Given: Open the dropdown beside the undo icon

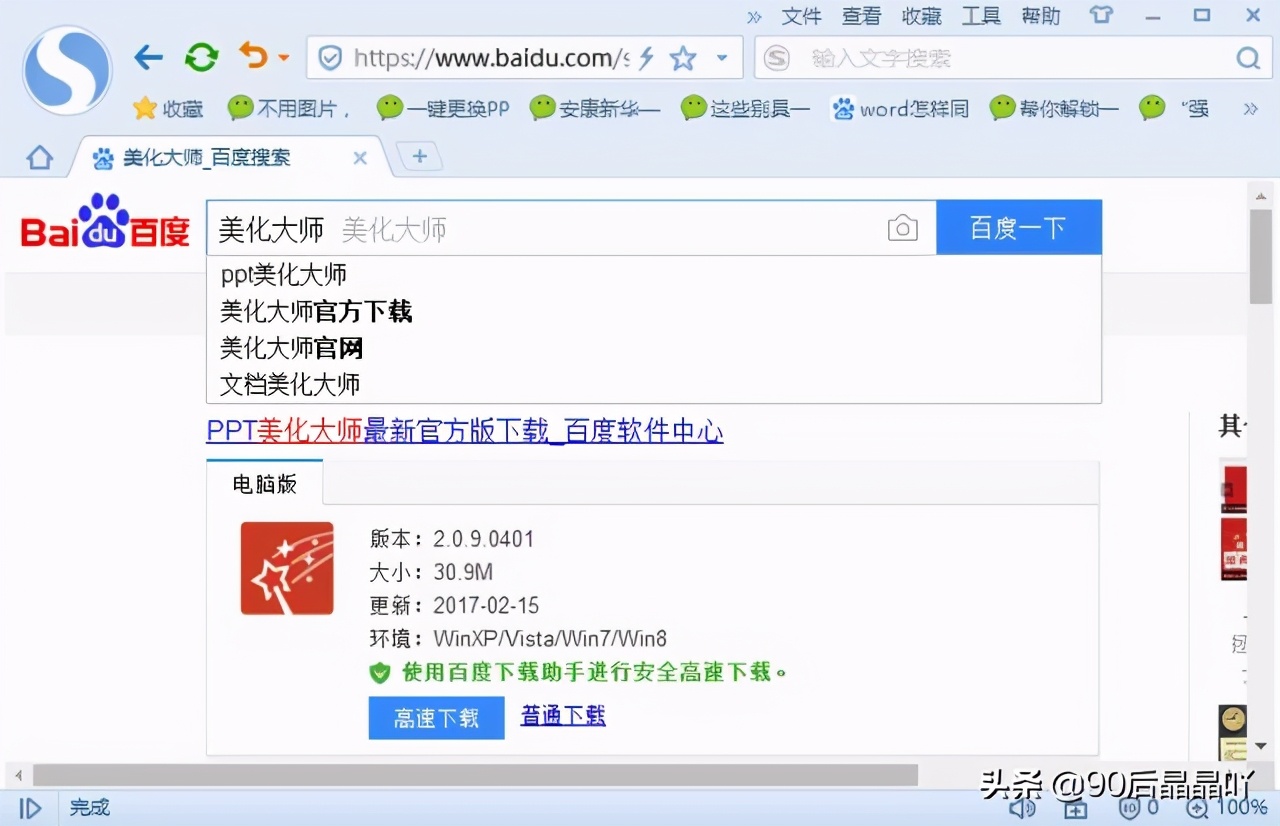Looking at the screenshot, I should [284, 58].
